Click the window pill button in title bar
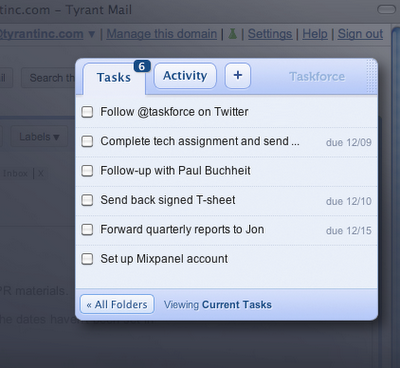This screenshot has height=368, width=400. click(386, 9)
